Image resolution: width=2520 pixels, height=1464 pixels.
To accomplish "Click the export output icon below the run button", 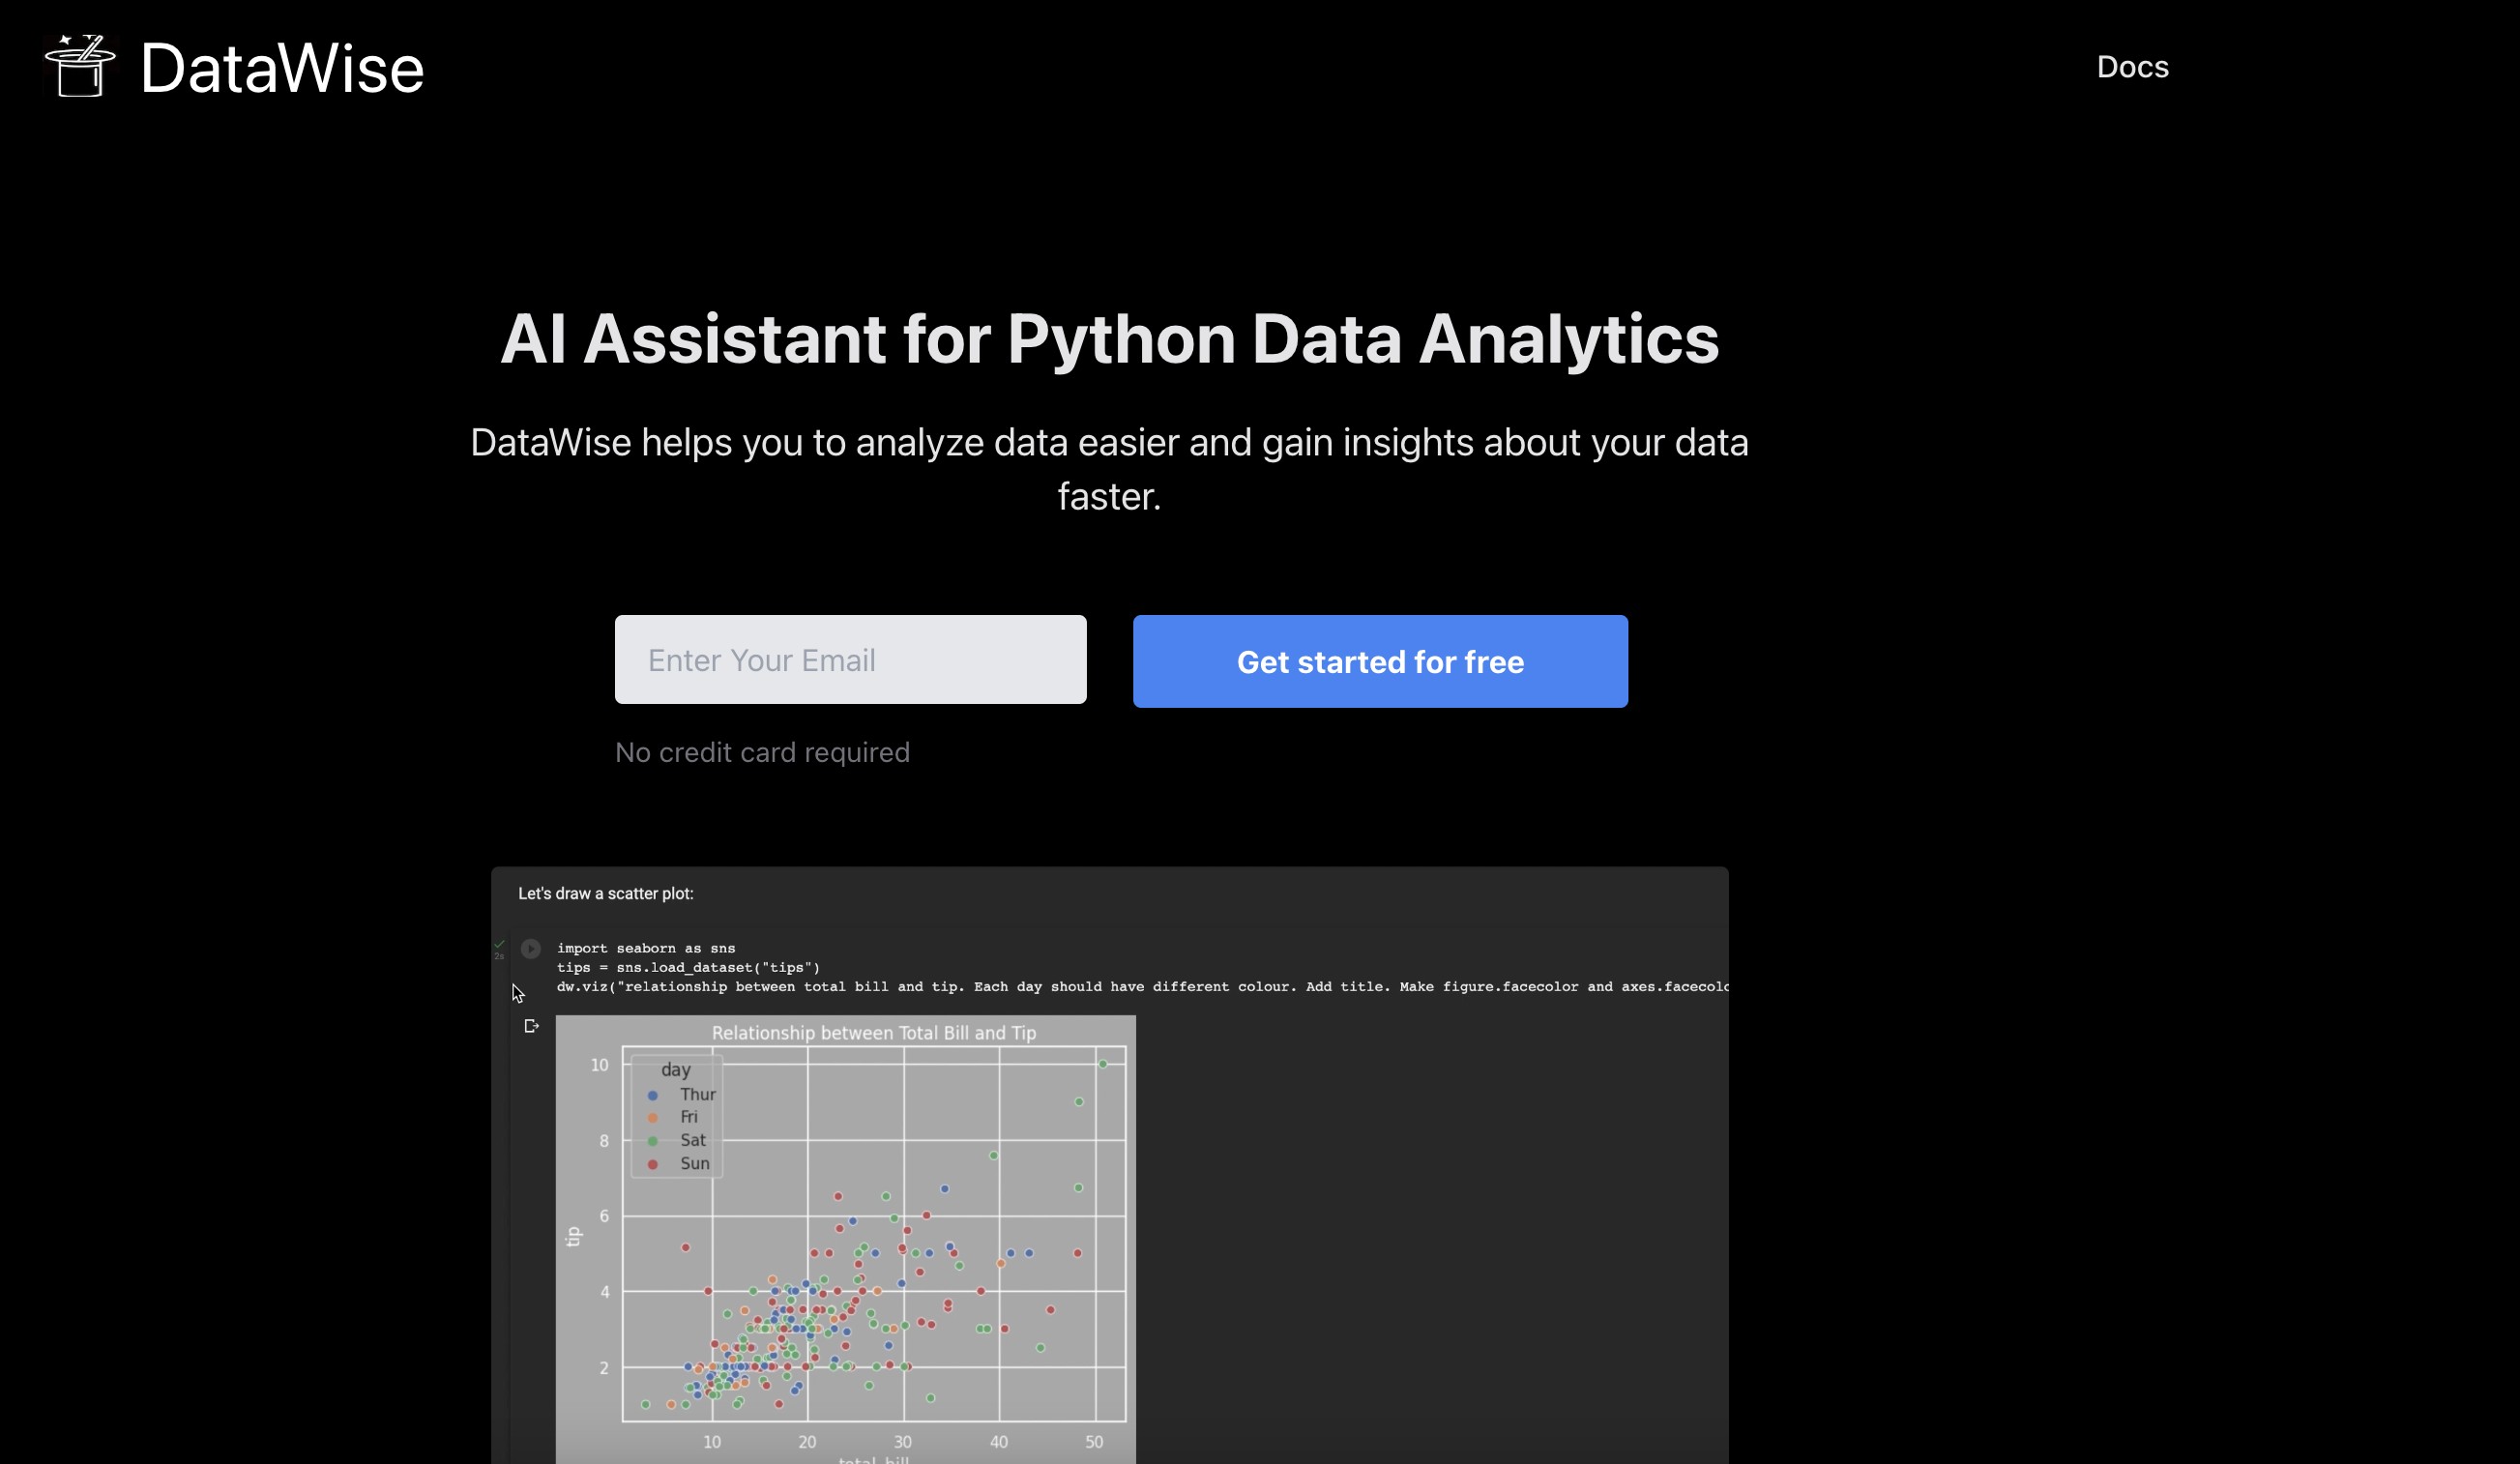I will [x=531, y=1025].
